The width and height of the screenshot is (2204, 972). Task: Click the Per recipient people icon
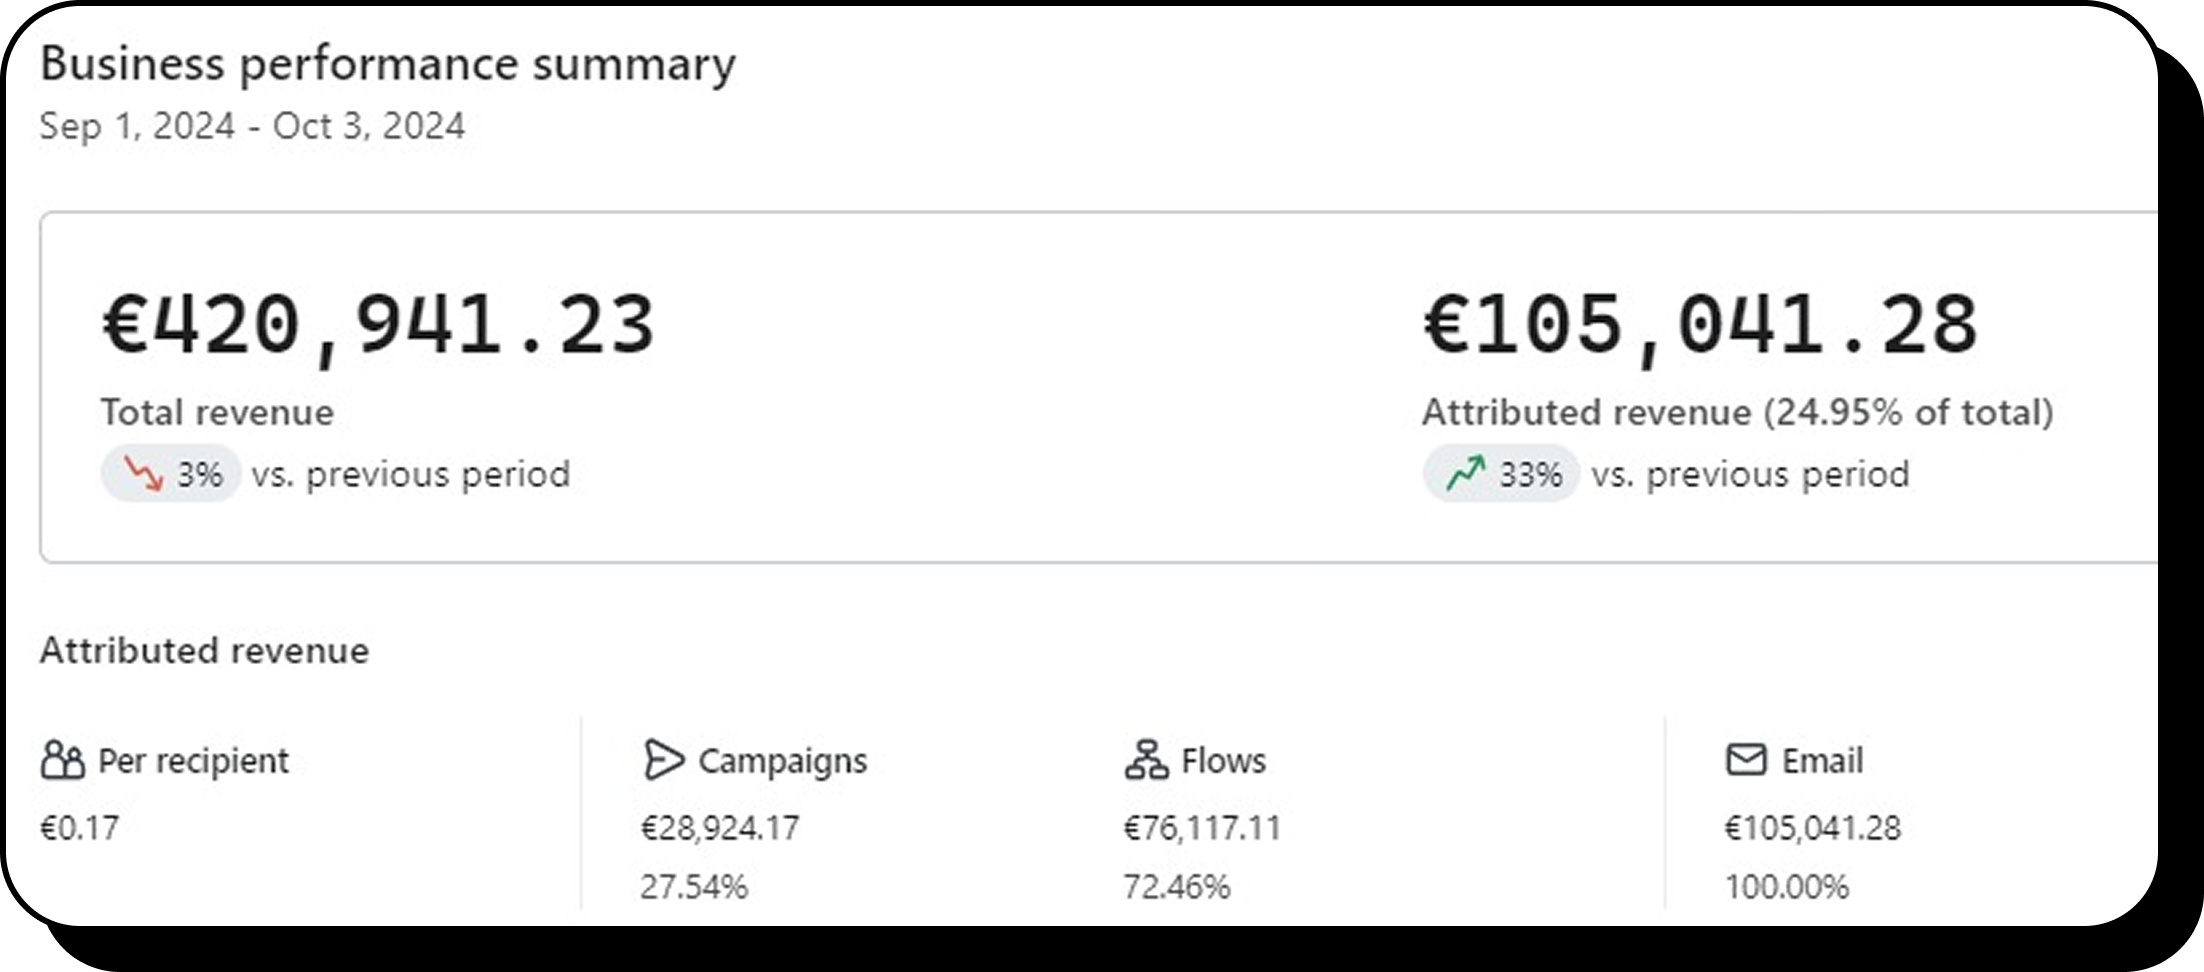click(x=63, y=760)
